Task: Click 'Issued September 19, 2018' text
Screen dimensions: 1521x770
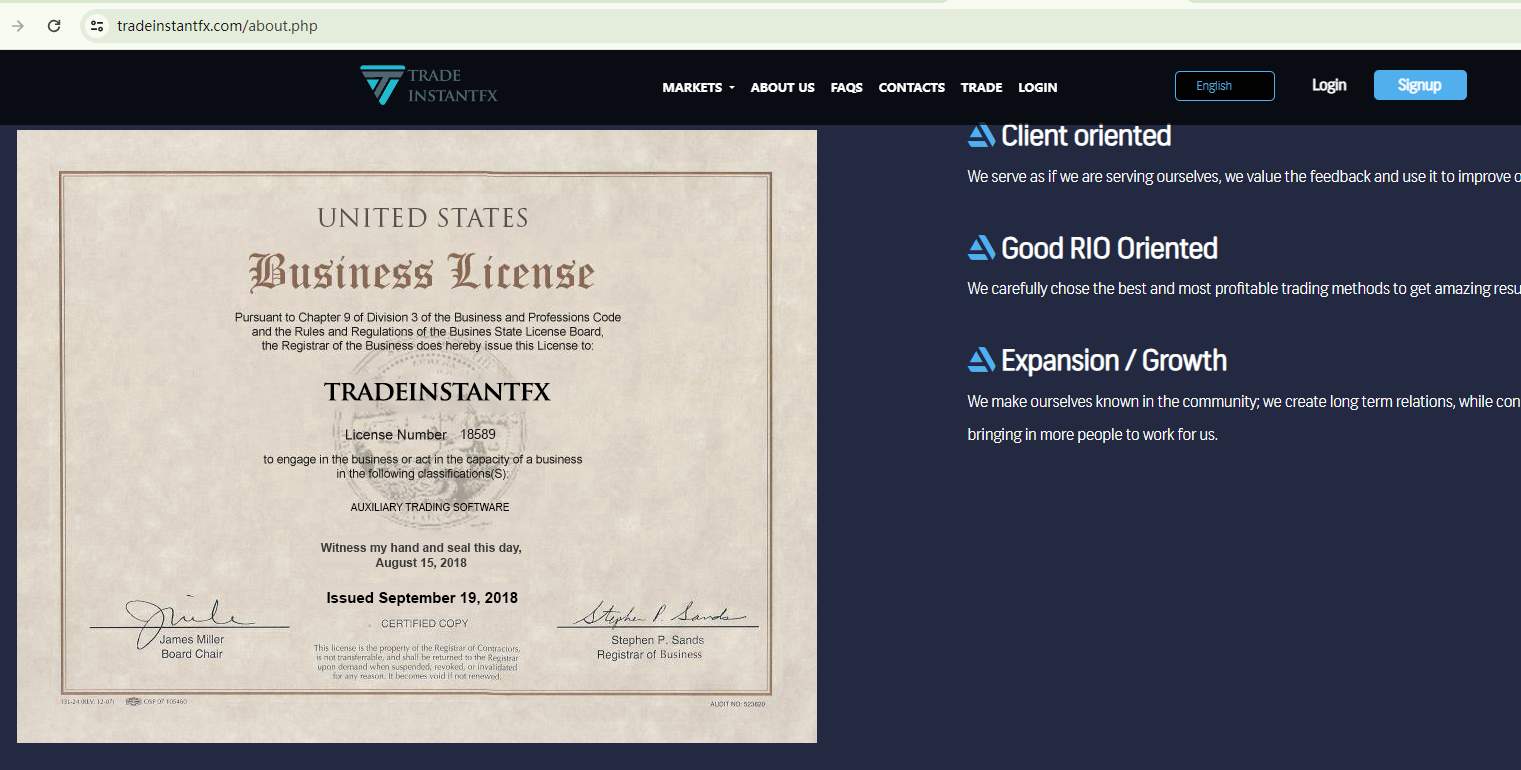Action: point(422,598)
